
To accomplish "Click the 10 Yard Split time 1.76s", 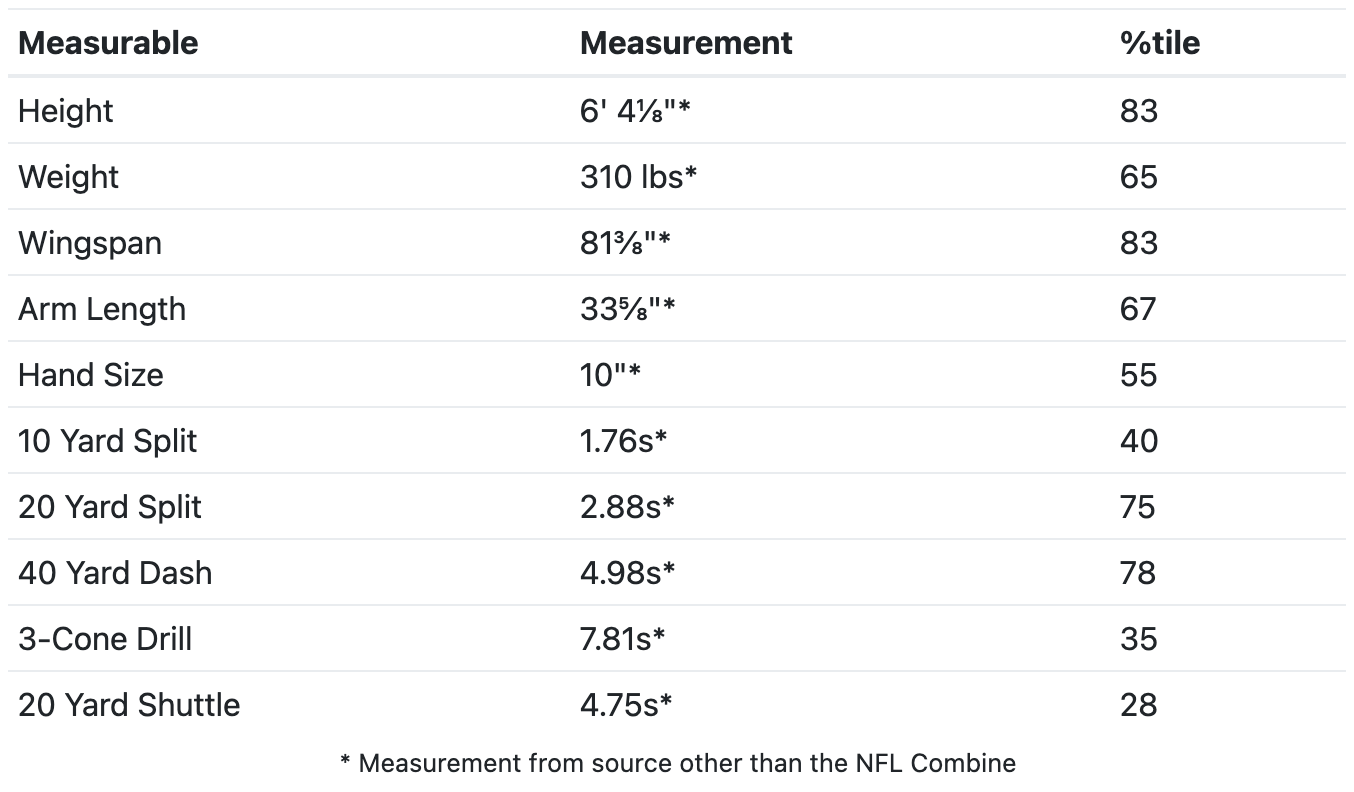I will click(623, 440).
